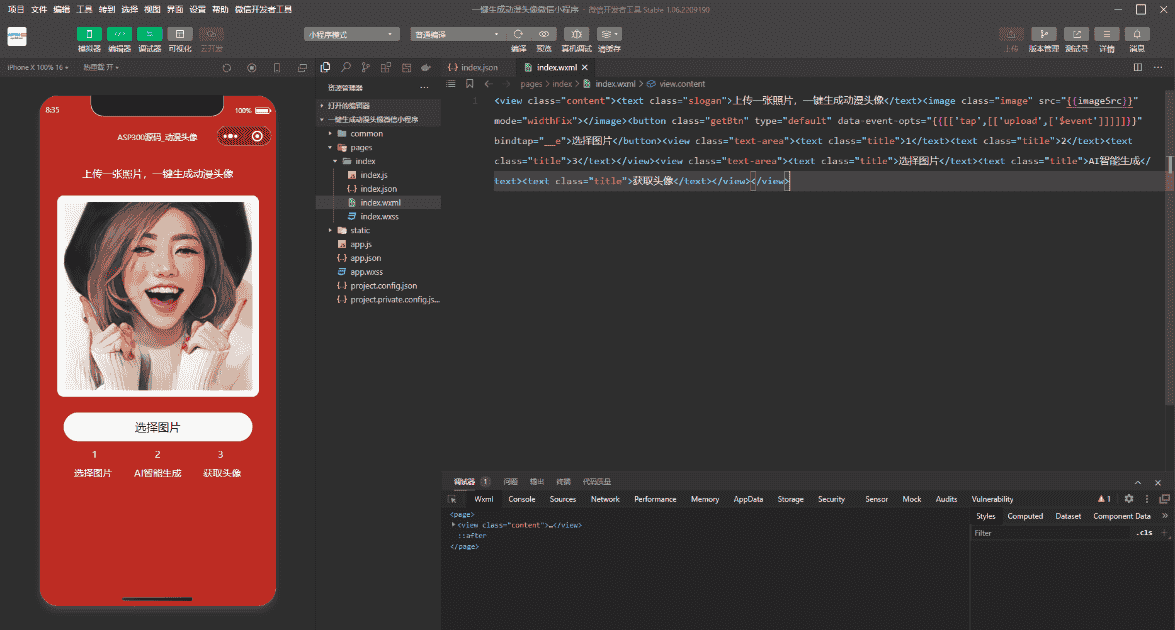Toggle the 模拟器 simulator panel button
1175x630 pixels.
(89, 34)
